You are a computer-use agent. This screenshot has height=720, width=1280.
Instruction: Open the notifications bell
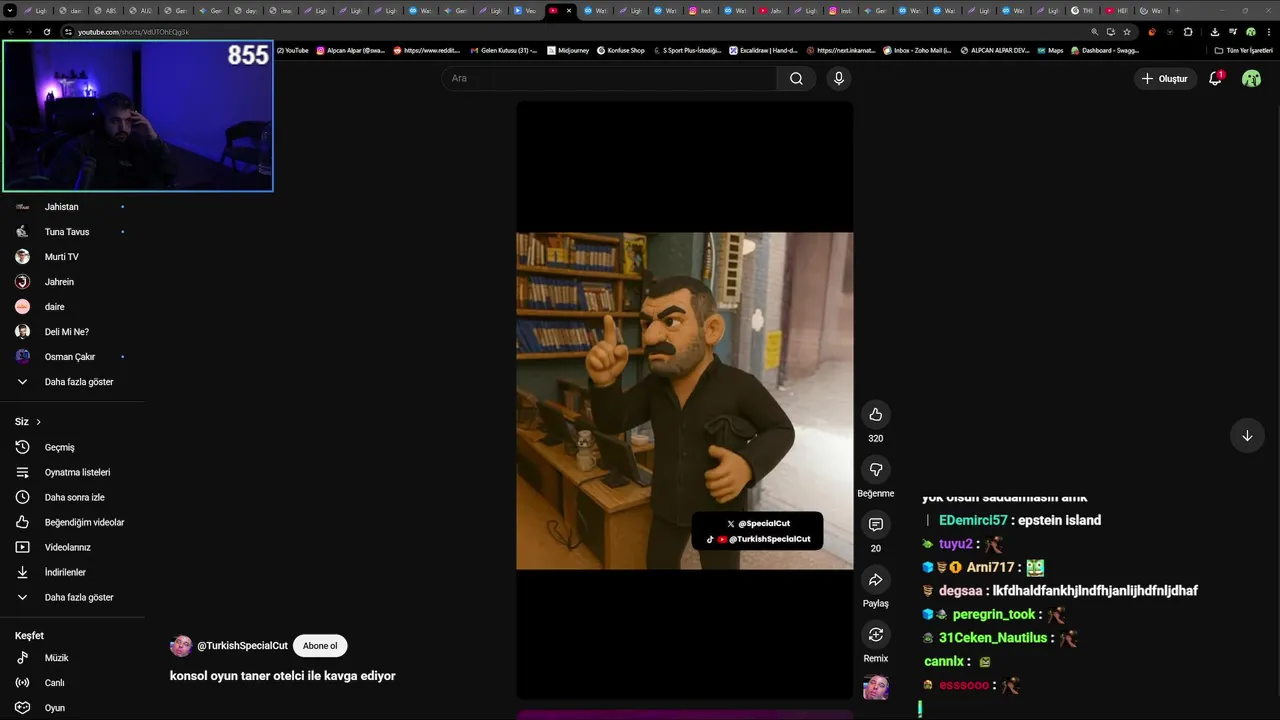coord(1215,78)
